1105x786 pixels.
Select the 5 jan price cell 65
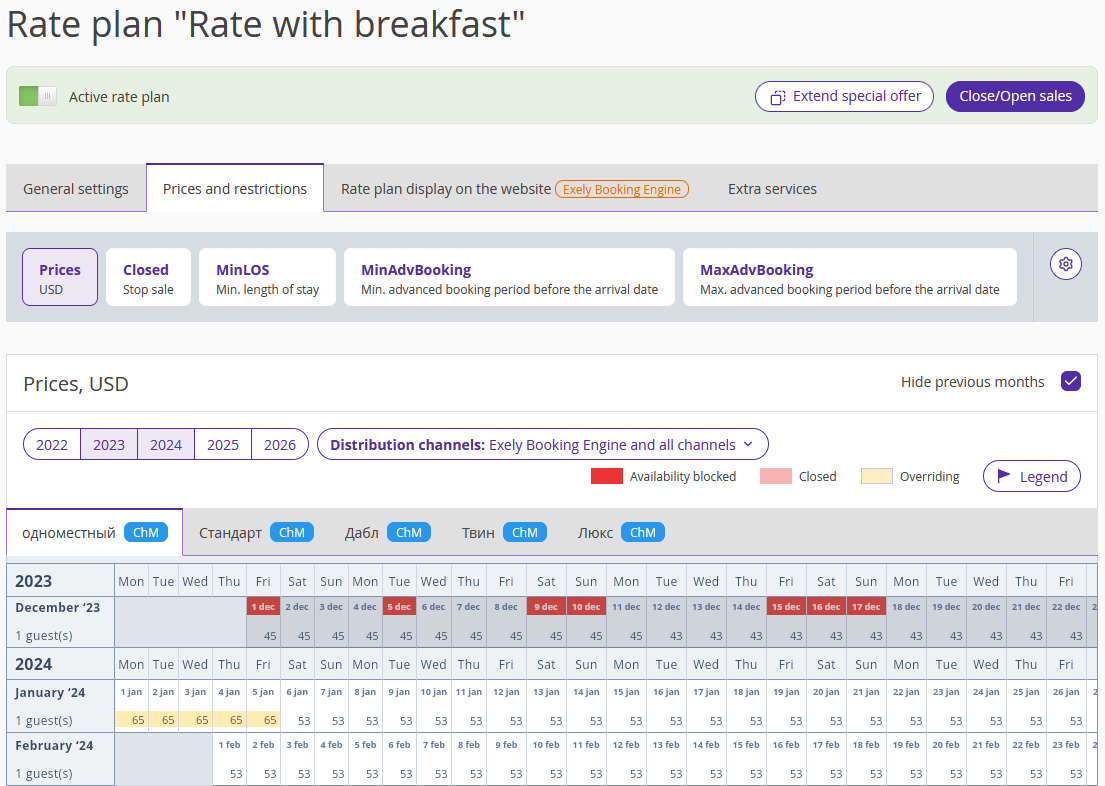point(264,720)
